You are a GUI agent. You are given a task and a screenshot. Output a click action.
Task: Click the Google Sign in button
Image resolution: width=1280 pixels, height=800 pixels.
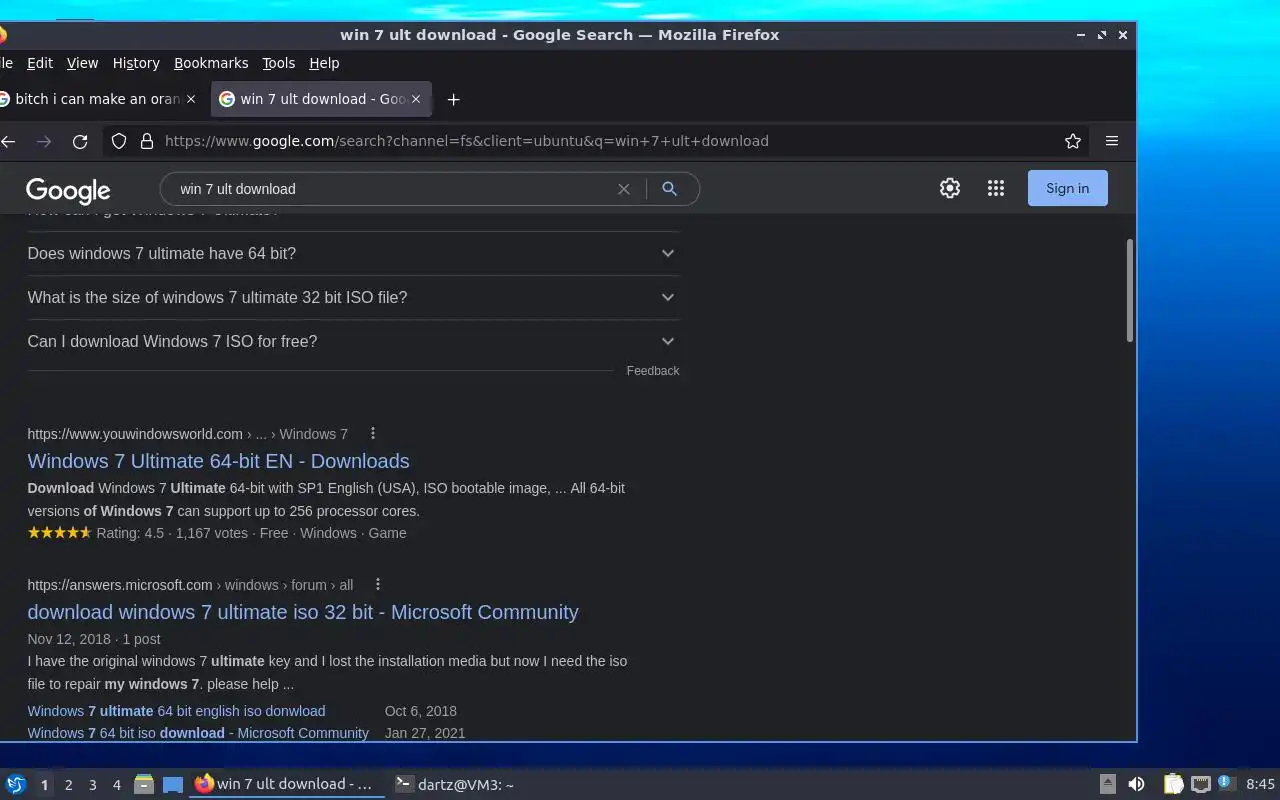[1067, 188]
